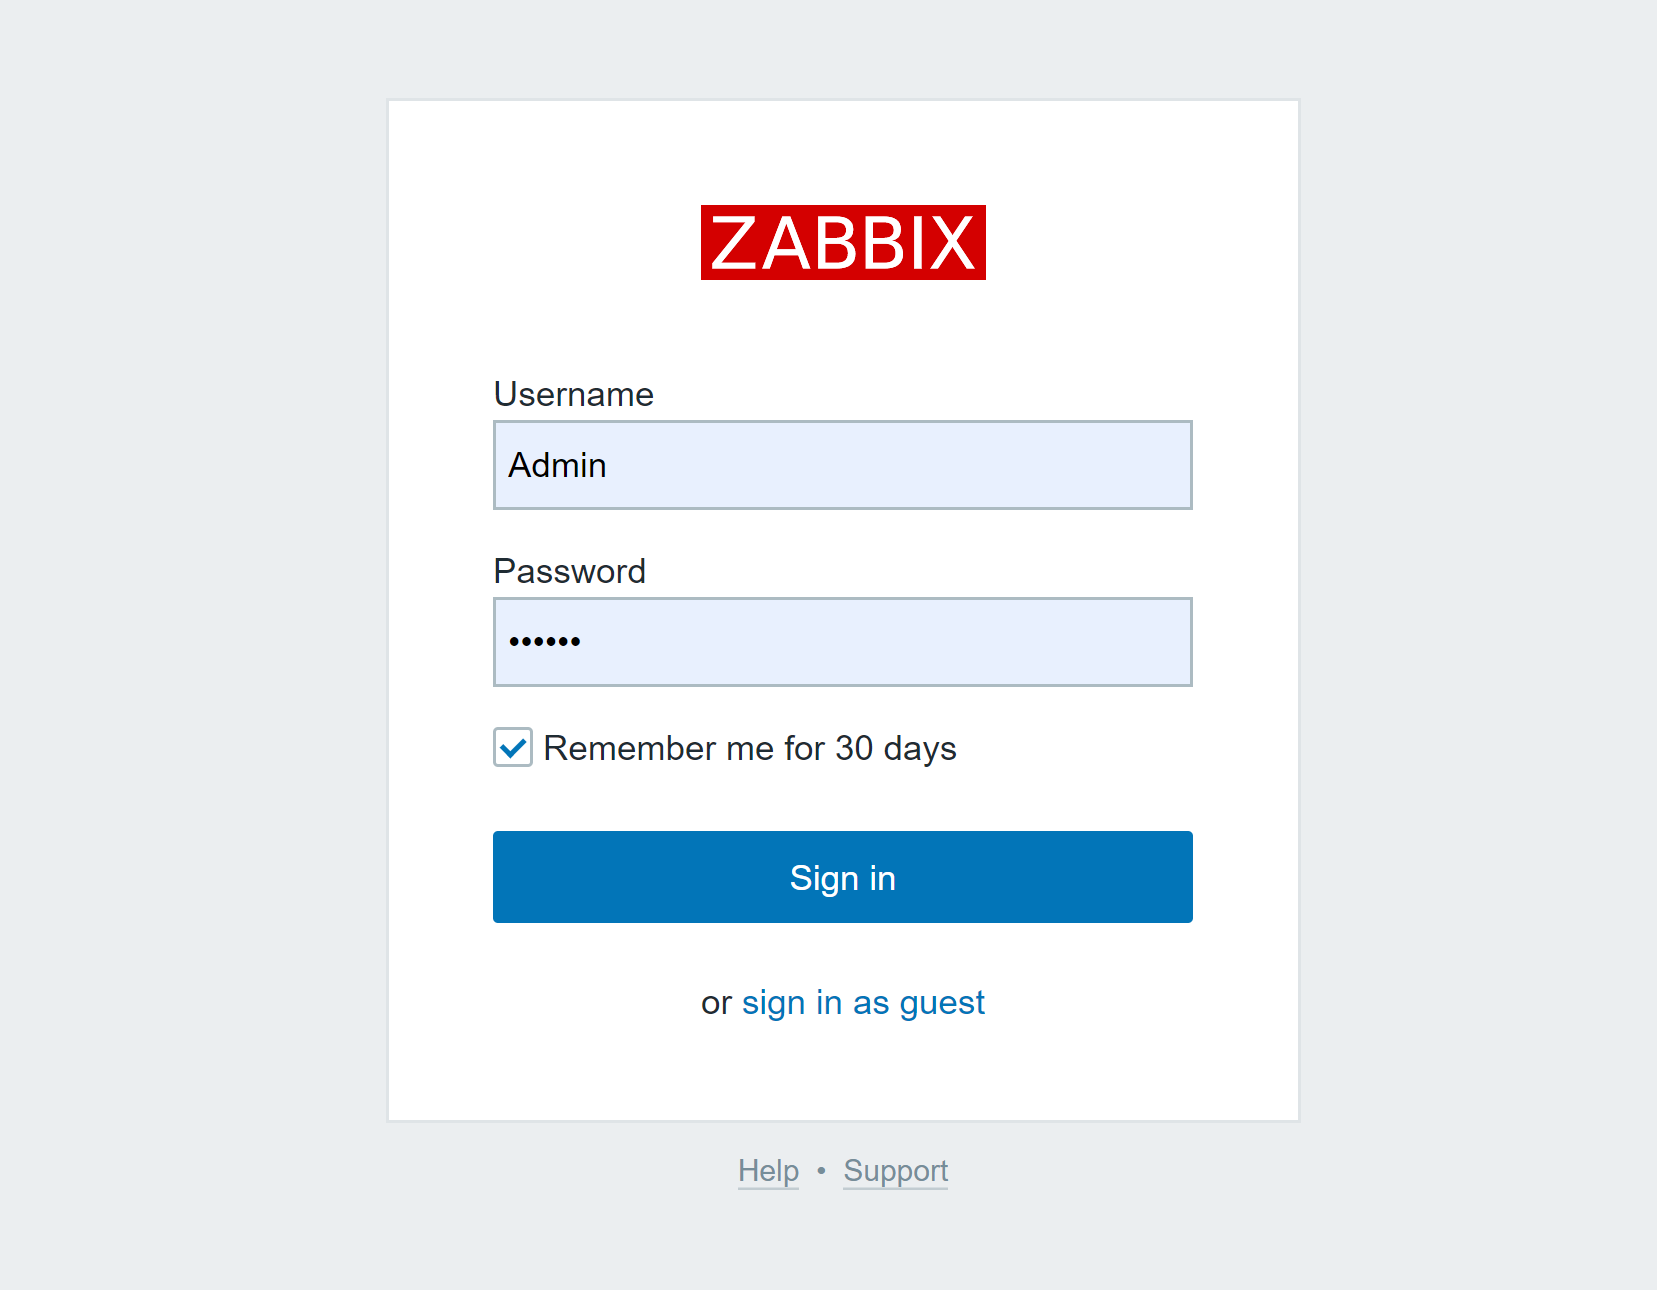Click the Password field label

click(569, 571)
